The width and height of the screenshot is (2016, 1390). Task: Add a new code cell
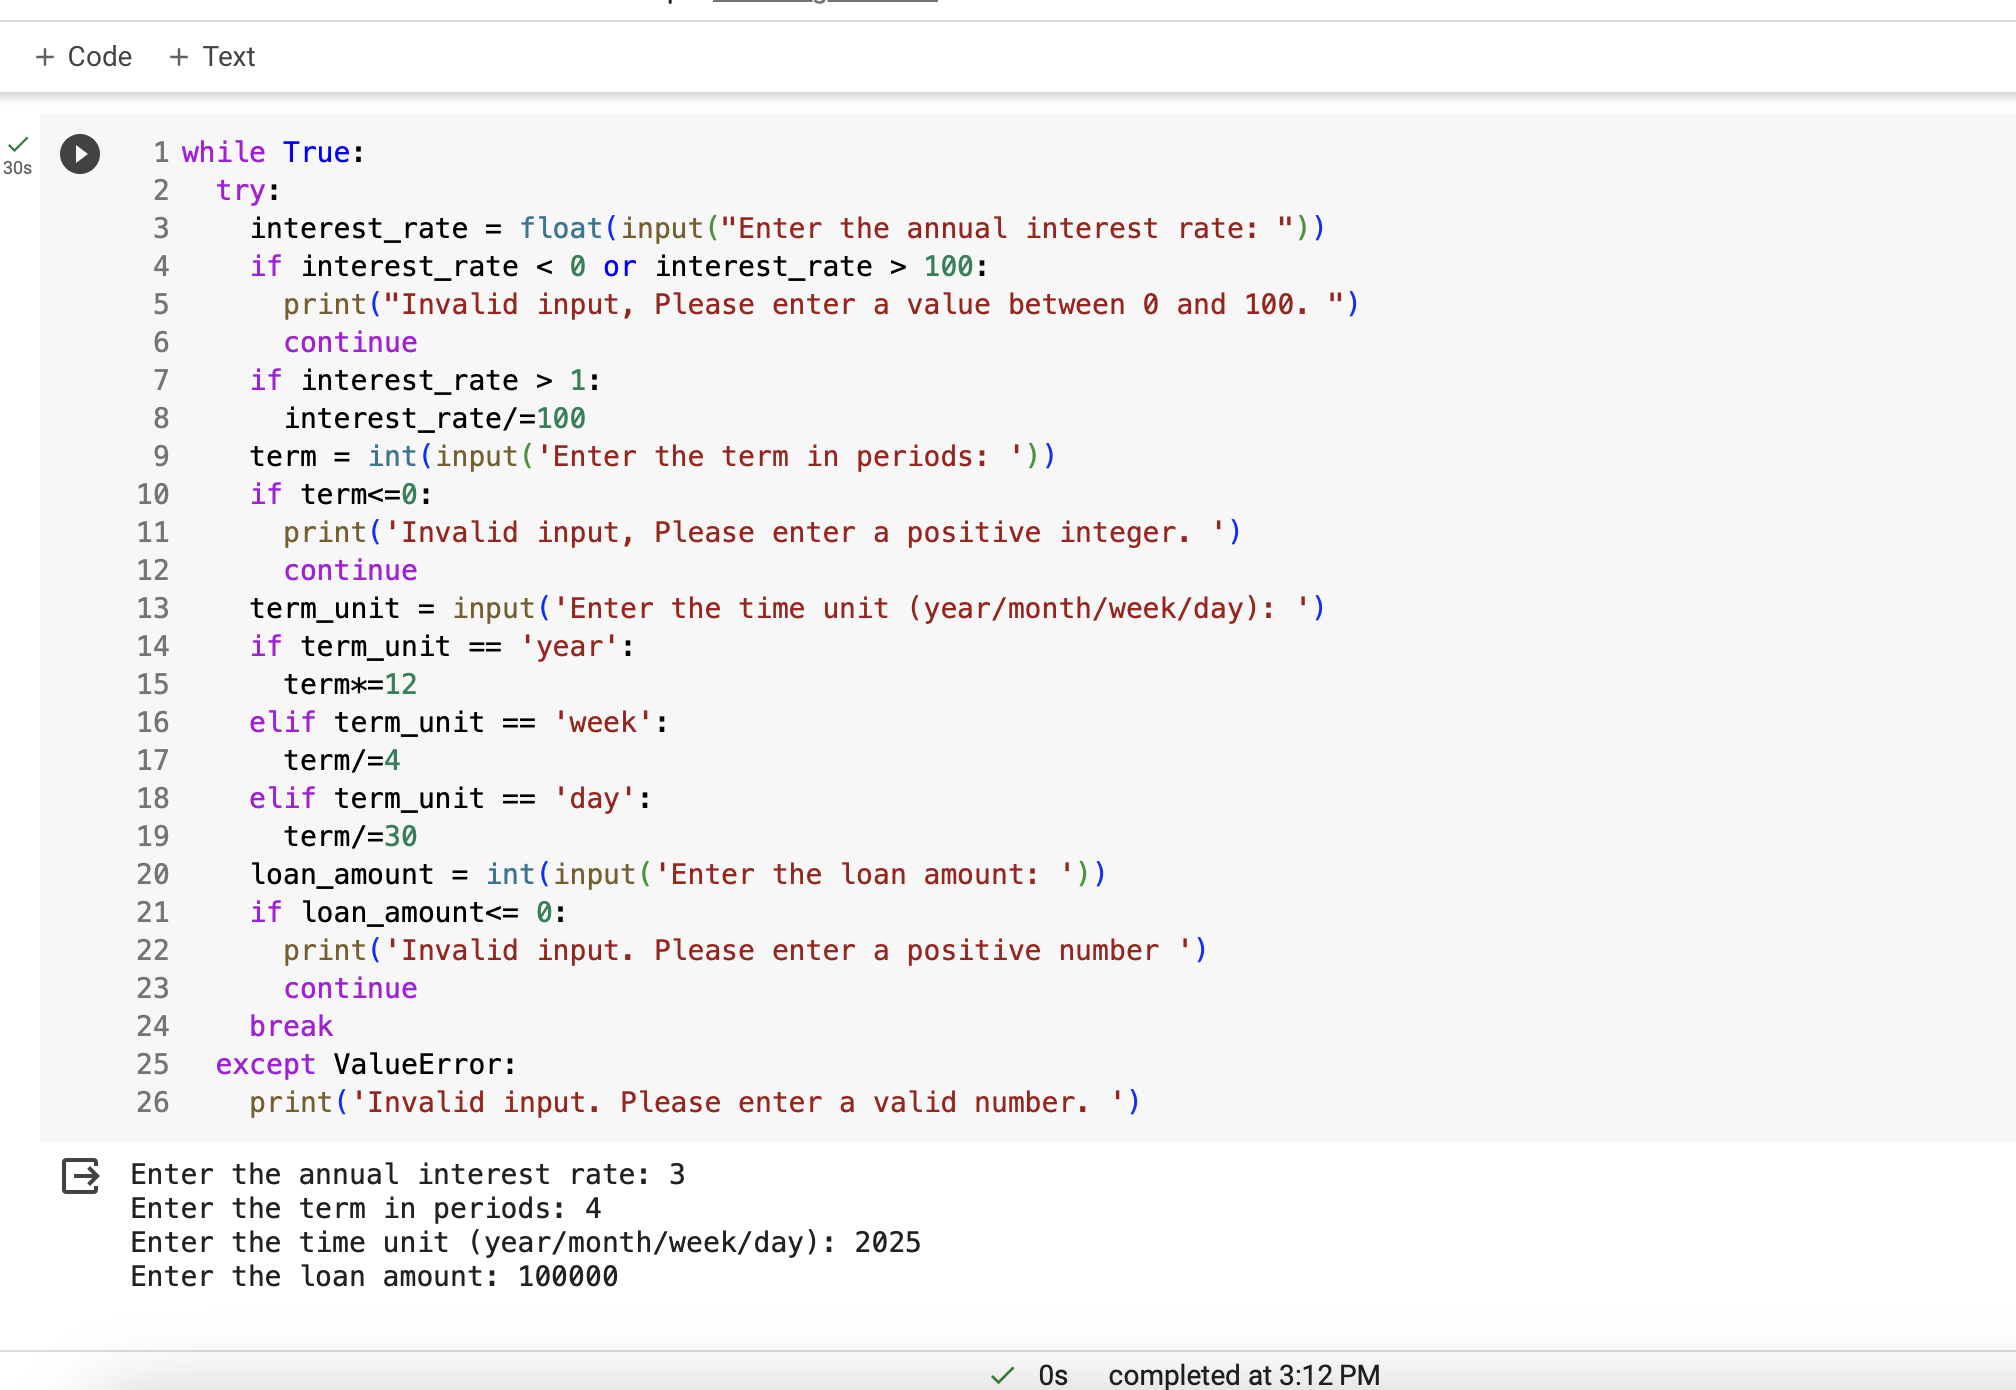[x=84, y=56]
